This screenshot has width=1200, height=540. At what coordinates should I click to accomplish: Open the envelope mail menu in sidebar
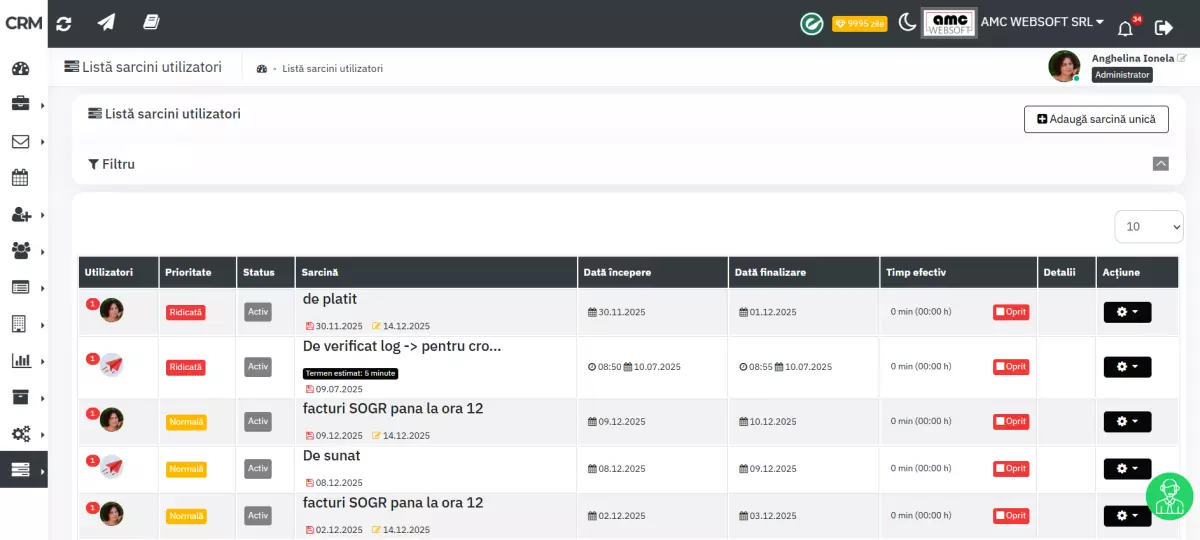tap(20, 142)
